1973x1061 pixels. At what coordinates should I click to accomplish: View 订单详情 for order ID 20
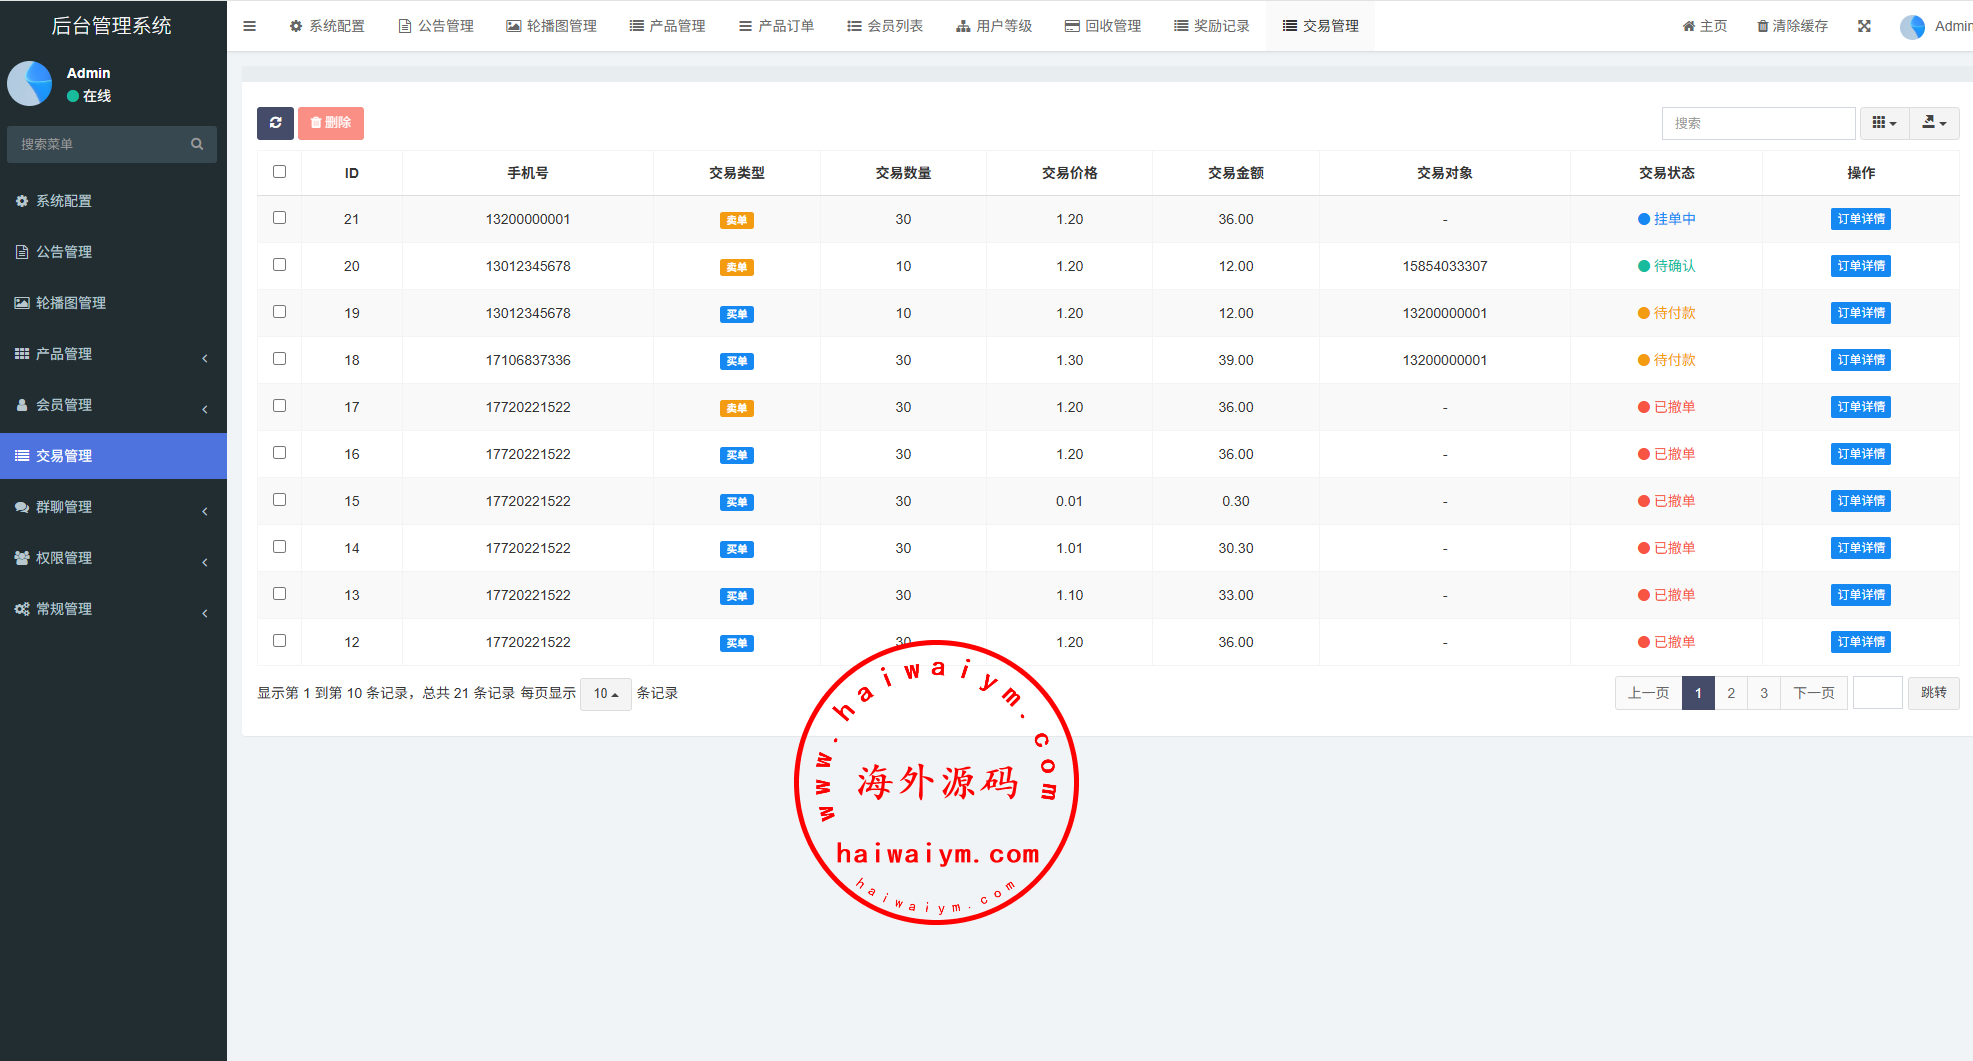[1860, 266]
